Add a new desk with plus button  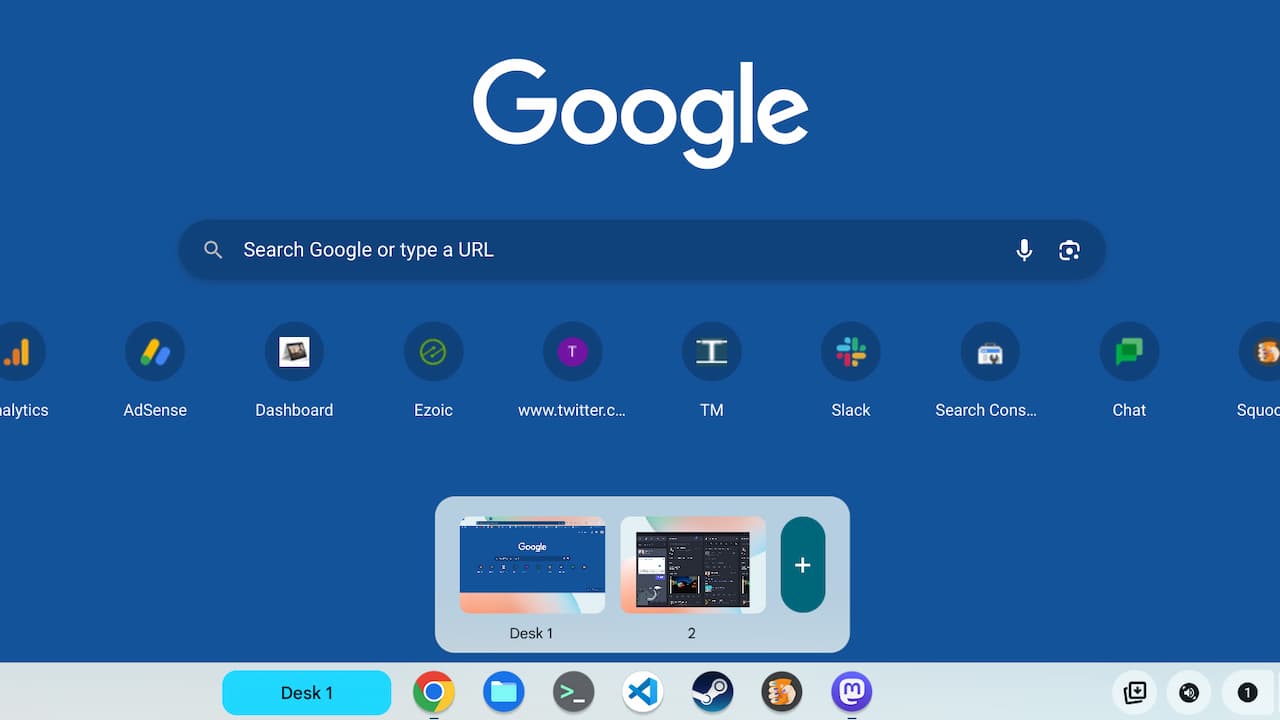802,565
